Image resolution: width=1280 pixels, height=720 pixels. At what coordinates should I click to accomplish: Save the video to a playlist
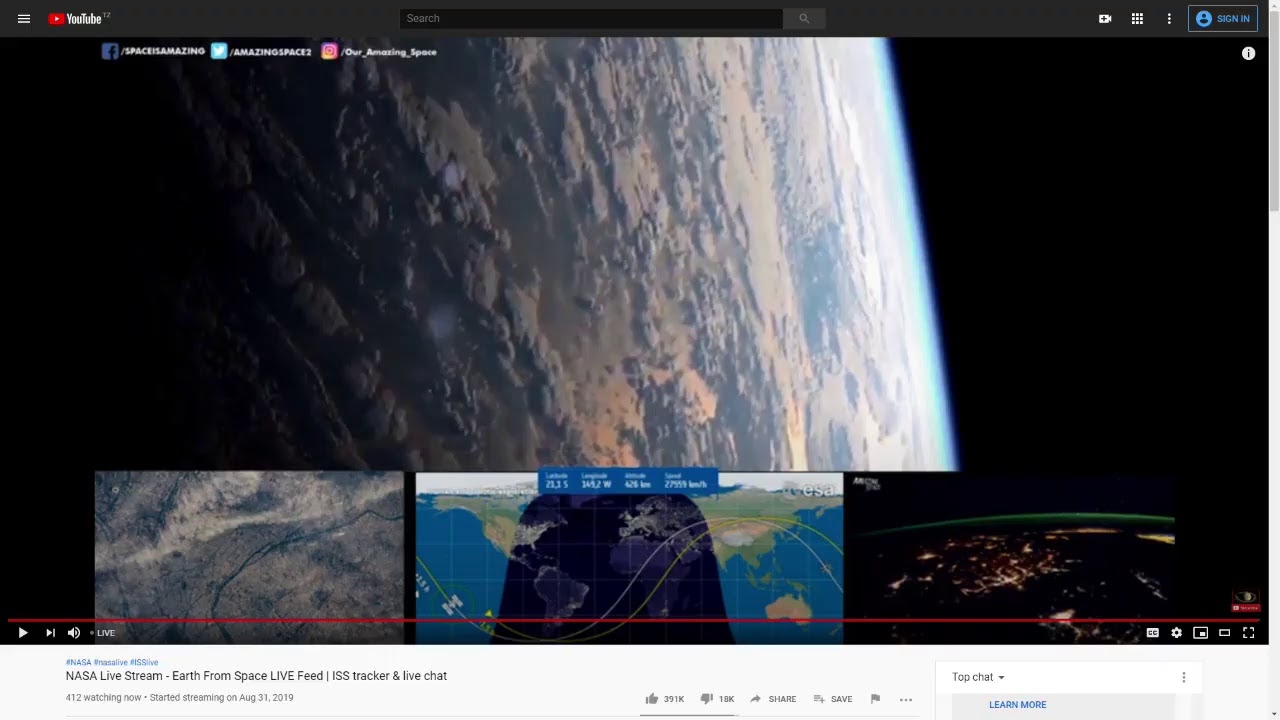pyautogui.click(x=833, y=699)
